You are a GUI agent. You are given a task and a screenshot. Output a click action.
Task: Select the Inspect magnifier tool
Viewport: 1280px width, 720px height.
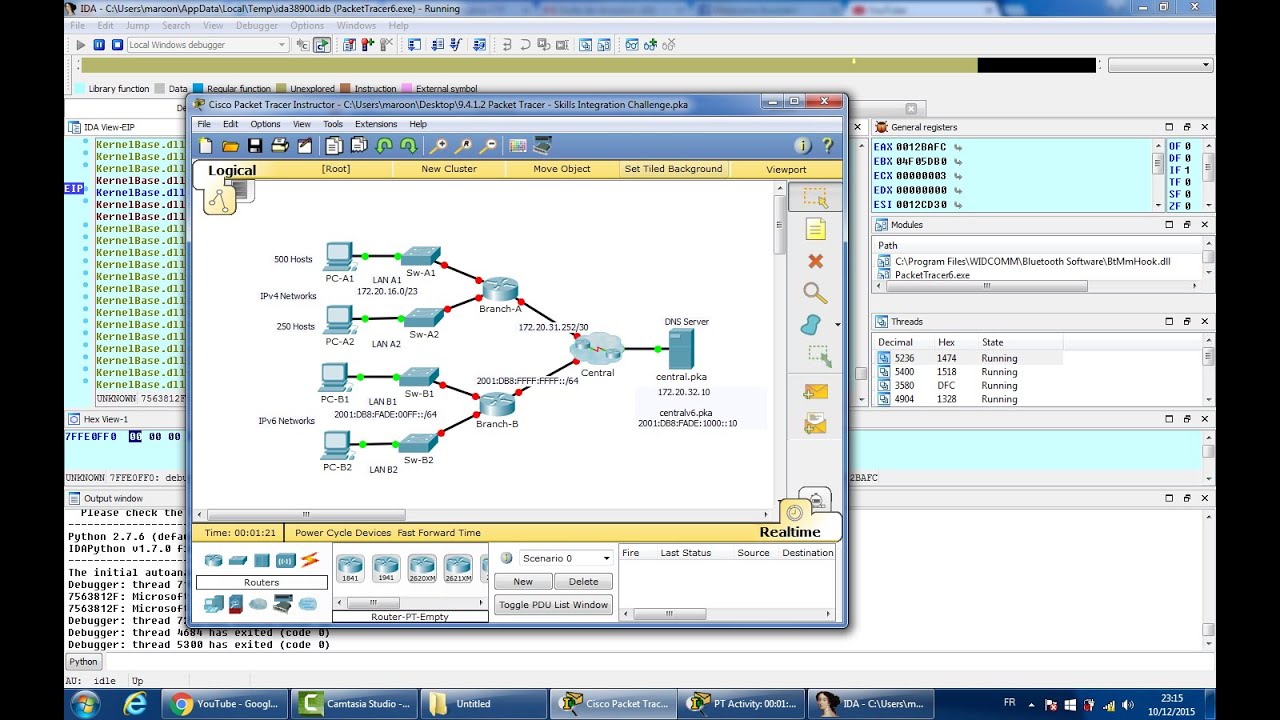click(815, 293)
